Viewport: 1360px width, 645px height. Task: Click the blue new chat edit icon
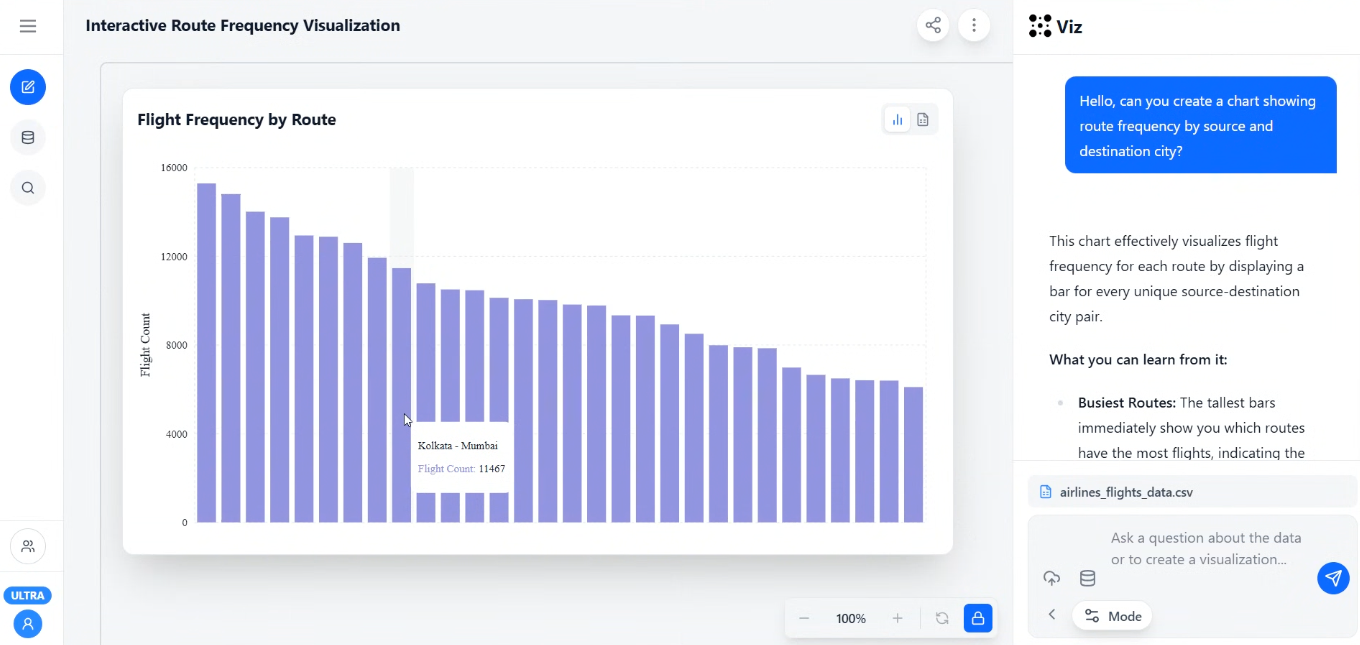point(28,87)
